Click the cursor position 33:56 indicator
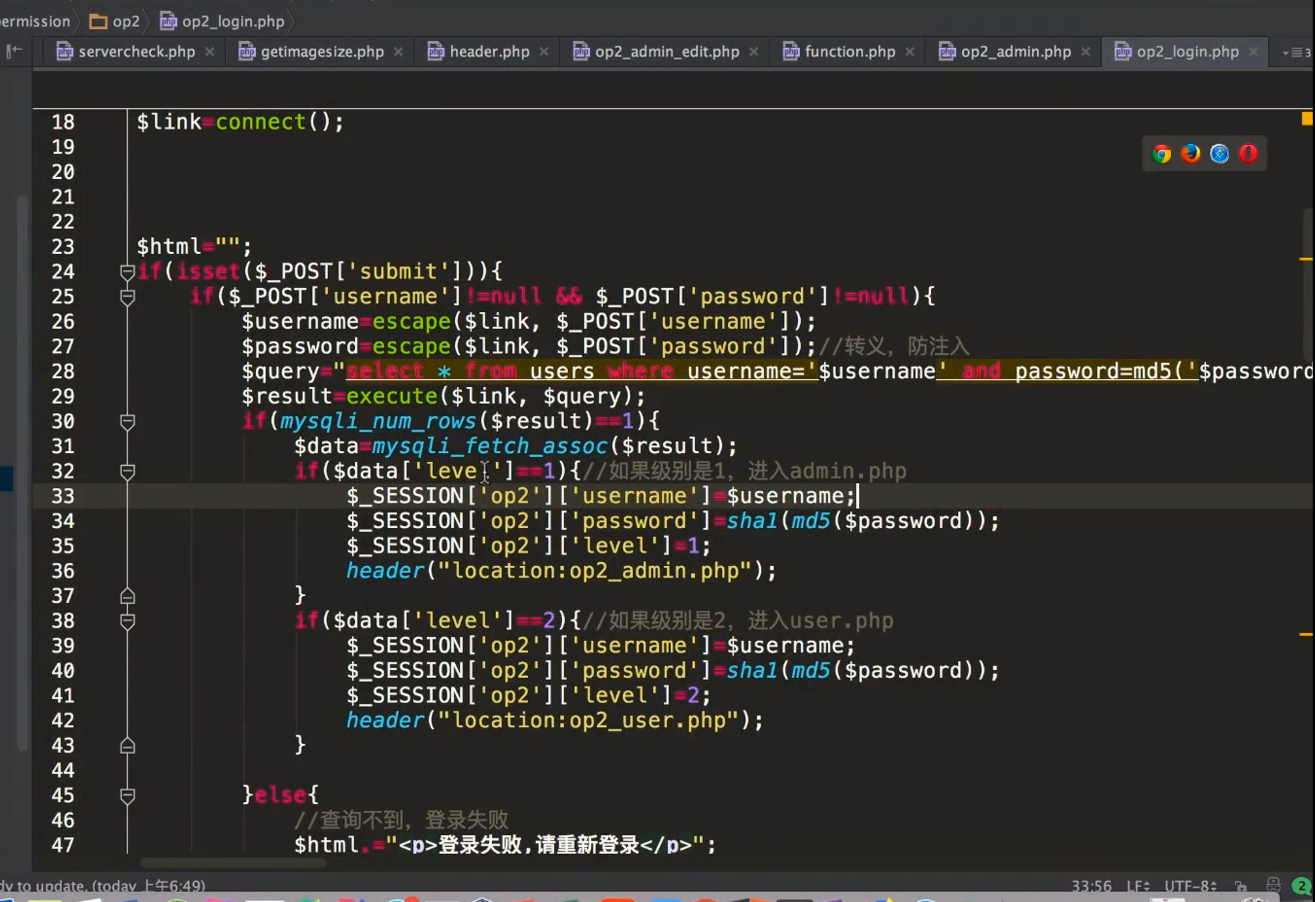 (x=1092, y=886)
